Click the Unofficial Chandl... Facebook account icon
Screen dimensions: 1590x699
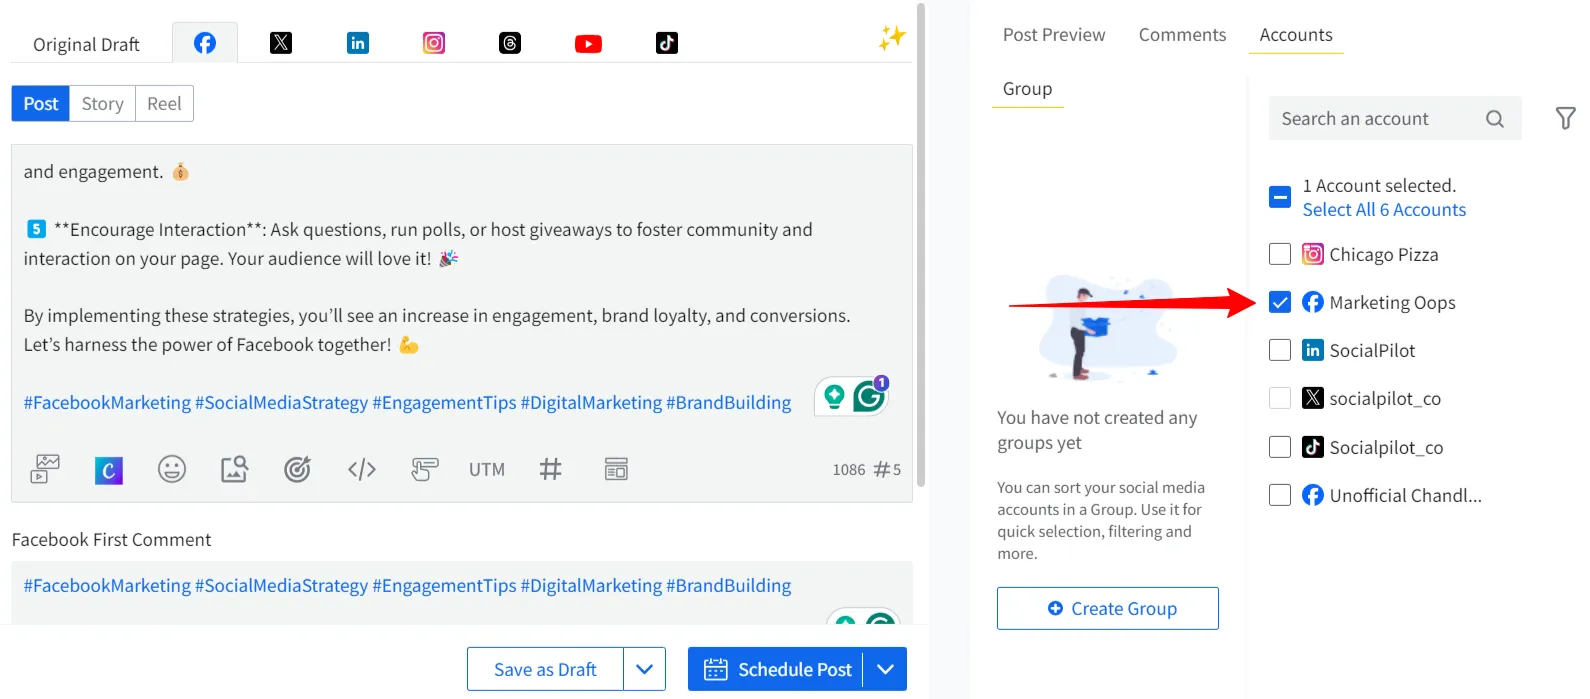[x=1313, y=495]
